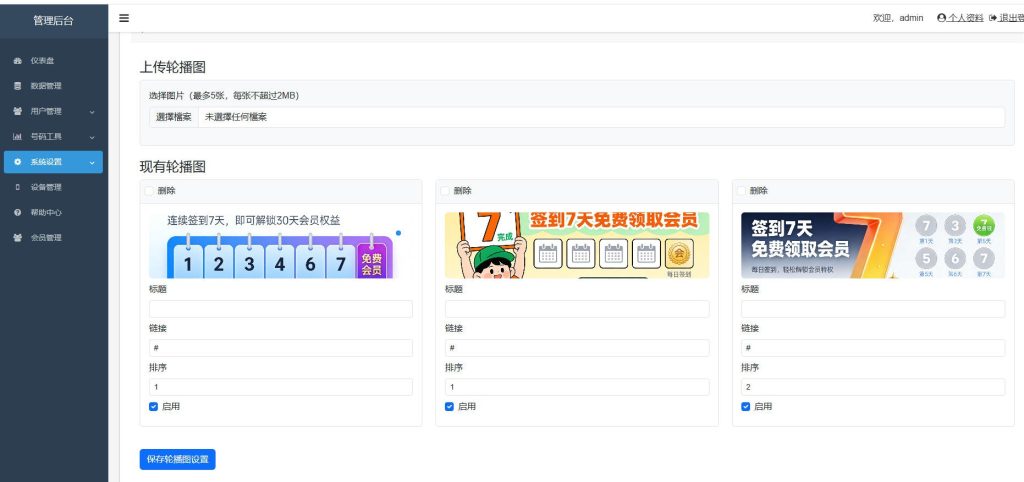Focus 链接 field of the first carousel card
Image resolution: width=1024 pixels, height=482 pixels.
[x=281, y=348]
